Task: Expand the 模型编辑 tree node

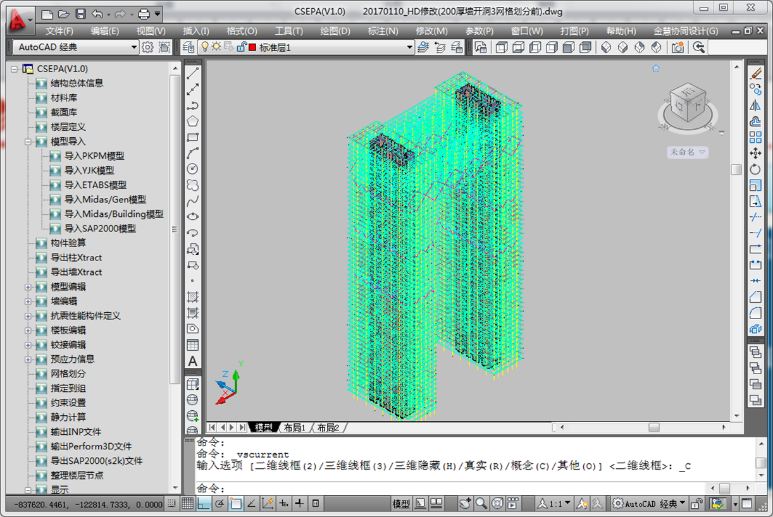Action: (x=28, y=287)
